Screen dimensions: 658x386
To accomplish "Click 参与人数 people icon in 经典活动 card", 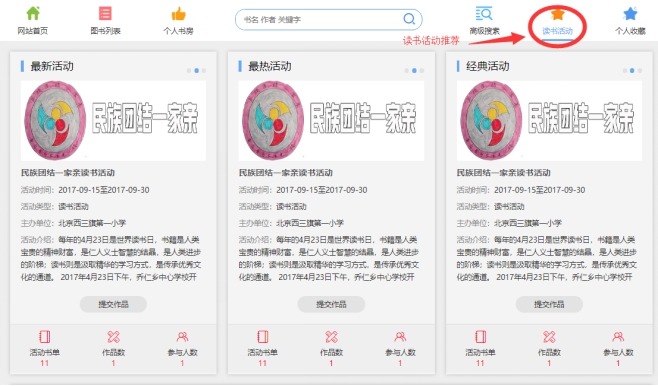I will pos(618,336).
